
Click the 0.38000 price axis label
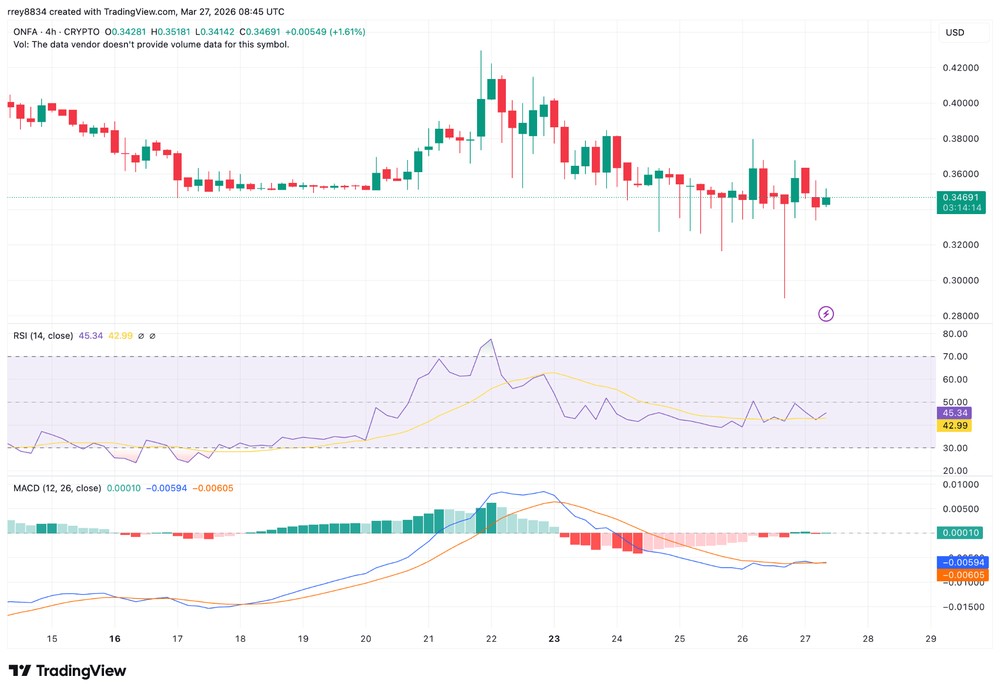[x=960, y=138]
